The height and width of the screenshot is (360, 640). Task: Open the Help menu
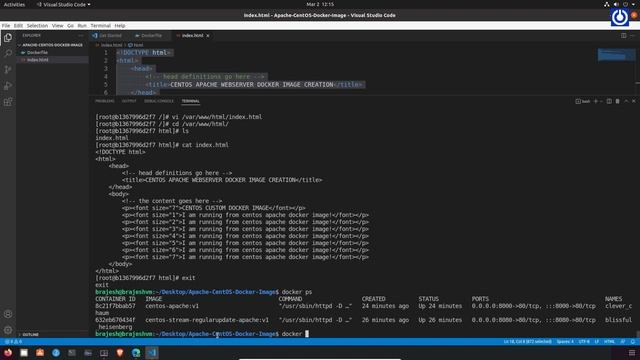120,25
